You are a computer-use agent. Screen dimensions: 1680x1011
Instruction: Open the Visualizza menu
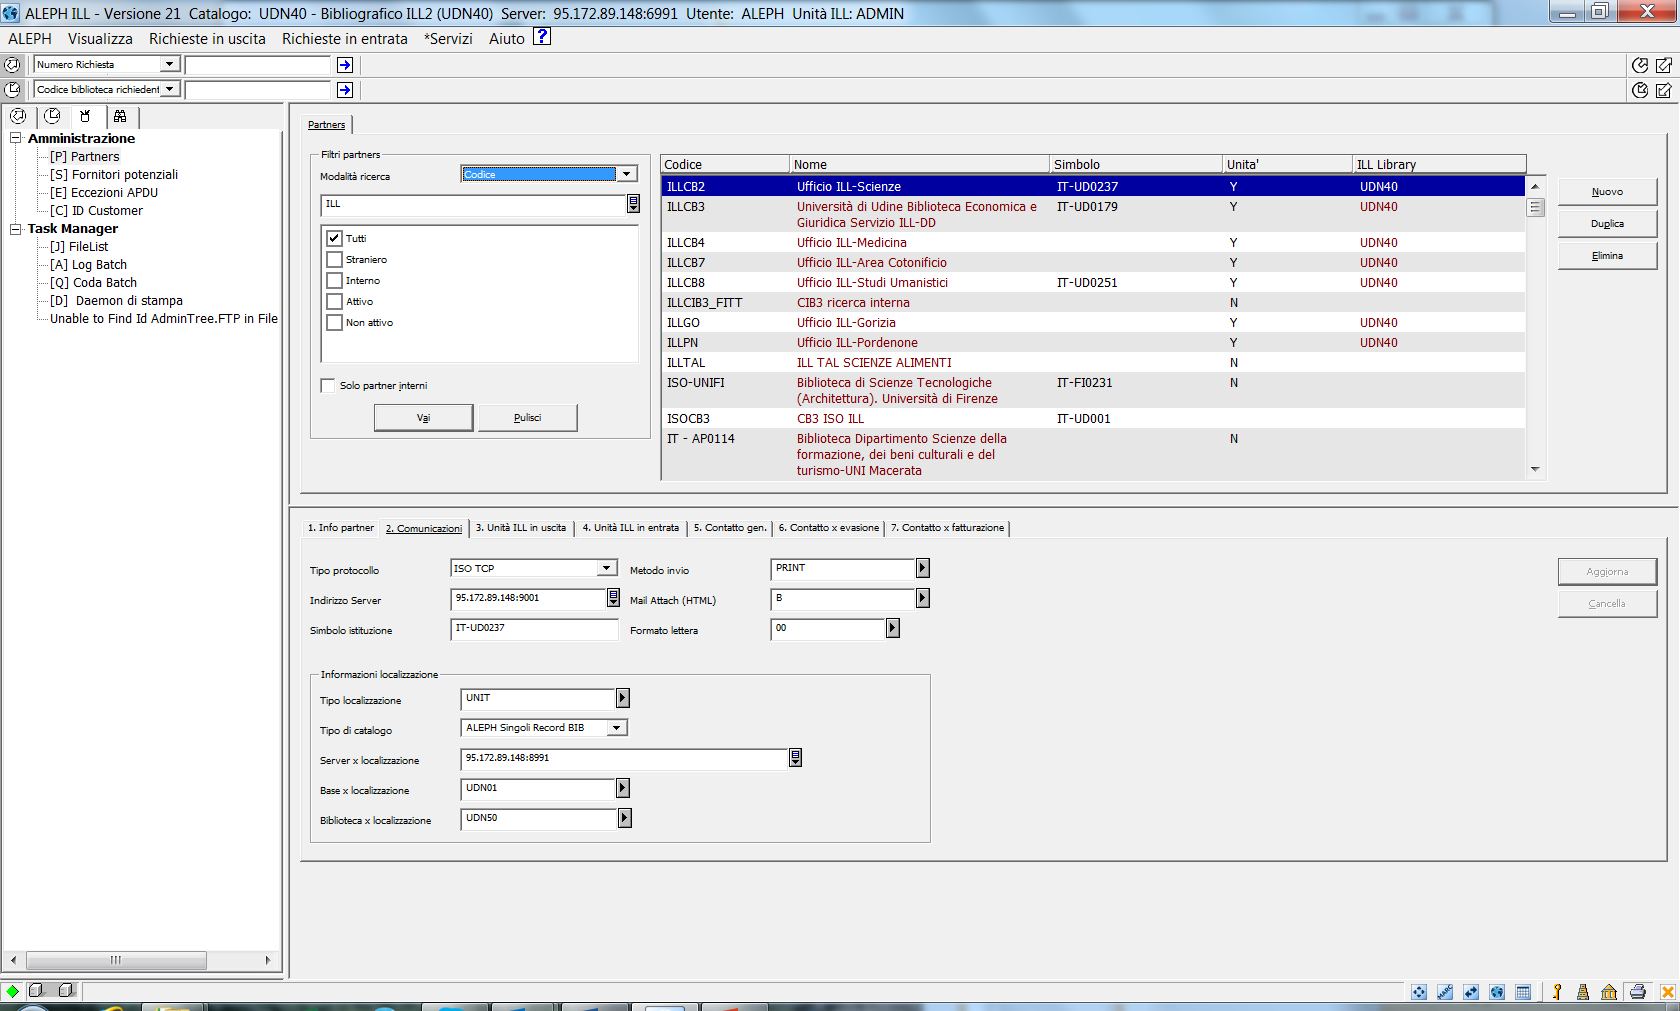click(100, 39)
